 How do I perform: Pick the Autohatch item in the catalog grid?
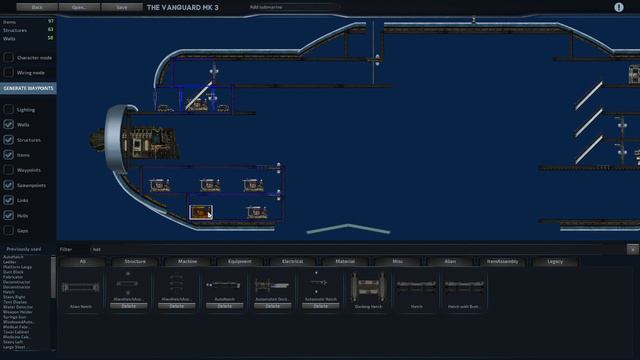click(x=224, y=285)
